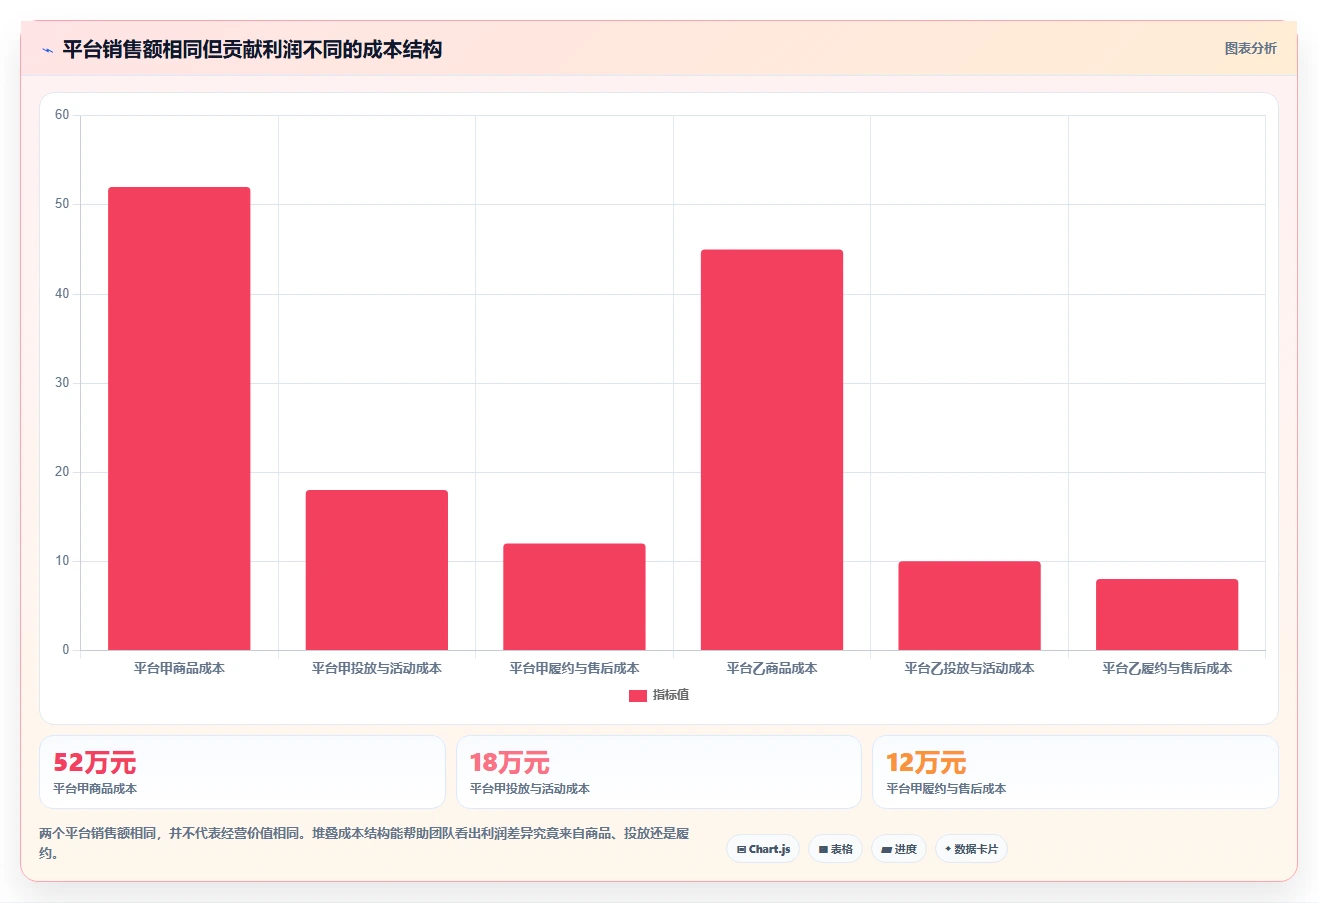
Task: Click the 平台甲投放与活动成本 bar
Action: pyautogui.click(x=377, y=570)
